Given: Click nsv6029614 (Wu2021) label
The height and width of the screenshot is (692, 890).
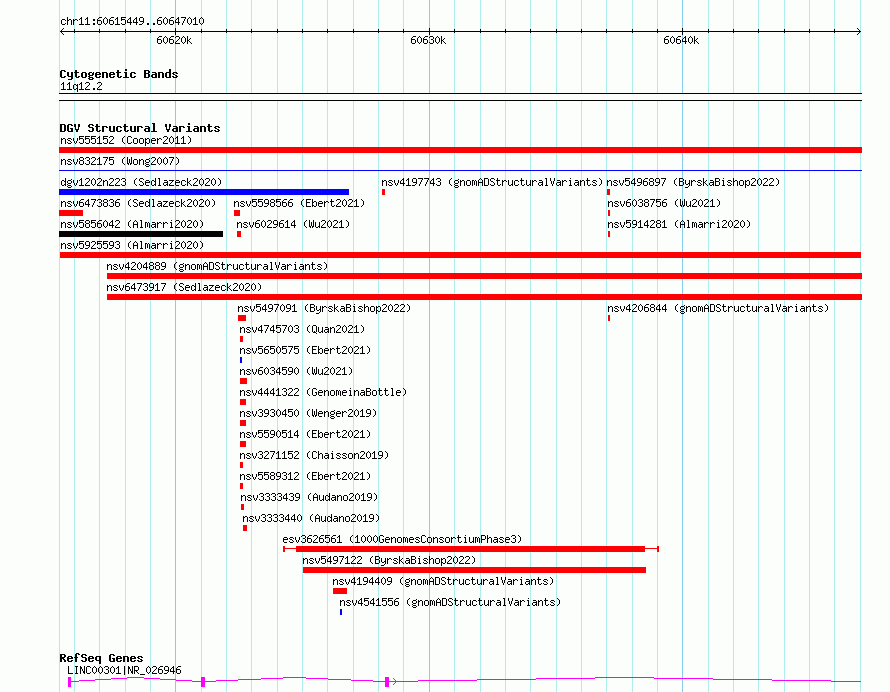Looking at the screenshot, I should [x=293, y=224].
